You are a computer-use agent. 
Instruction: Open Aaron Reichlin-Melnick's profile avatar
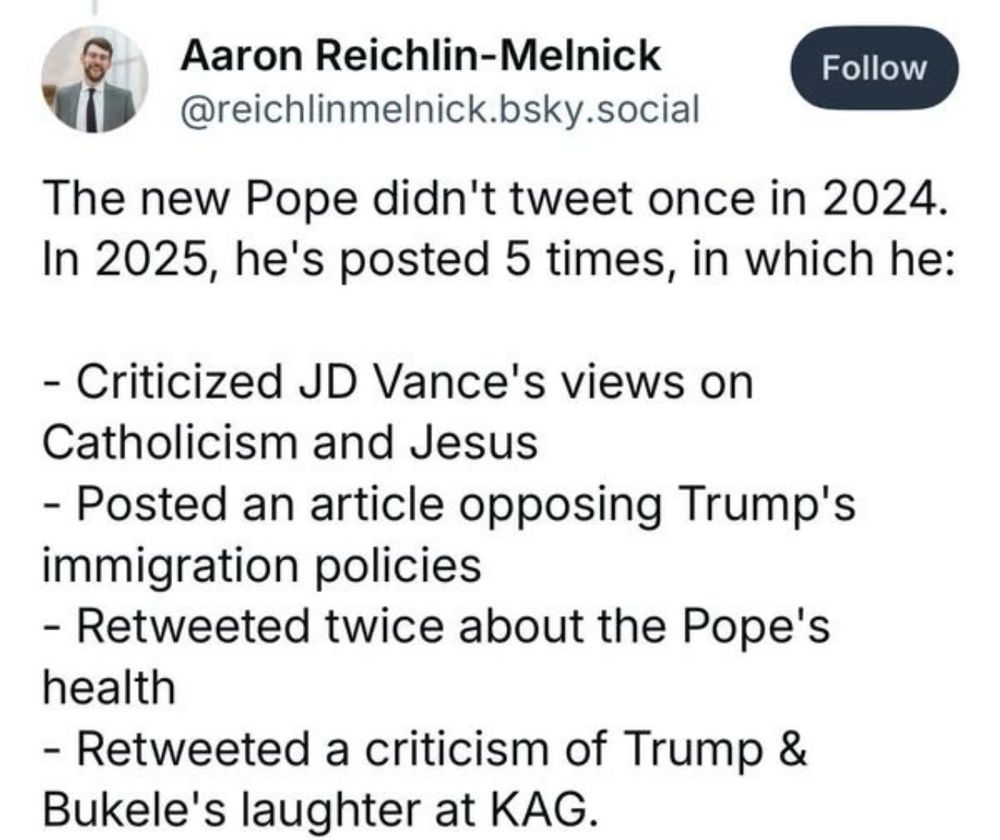pyautogui.click(x=95, y=80)
